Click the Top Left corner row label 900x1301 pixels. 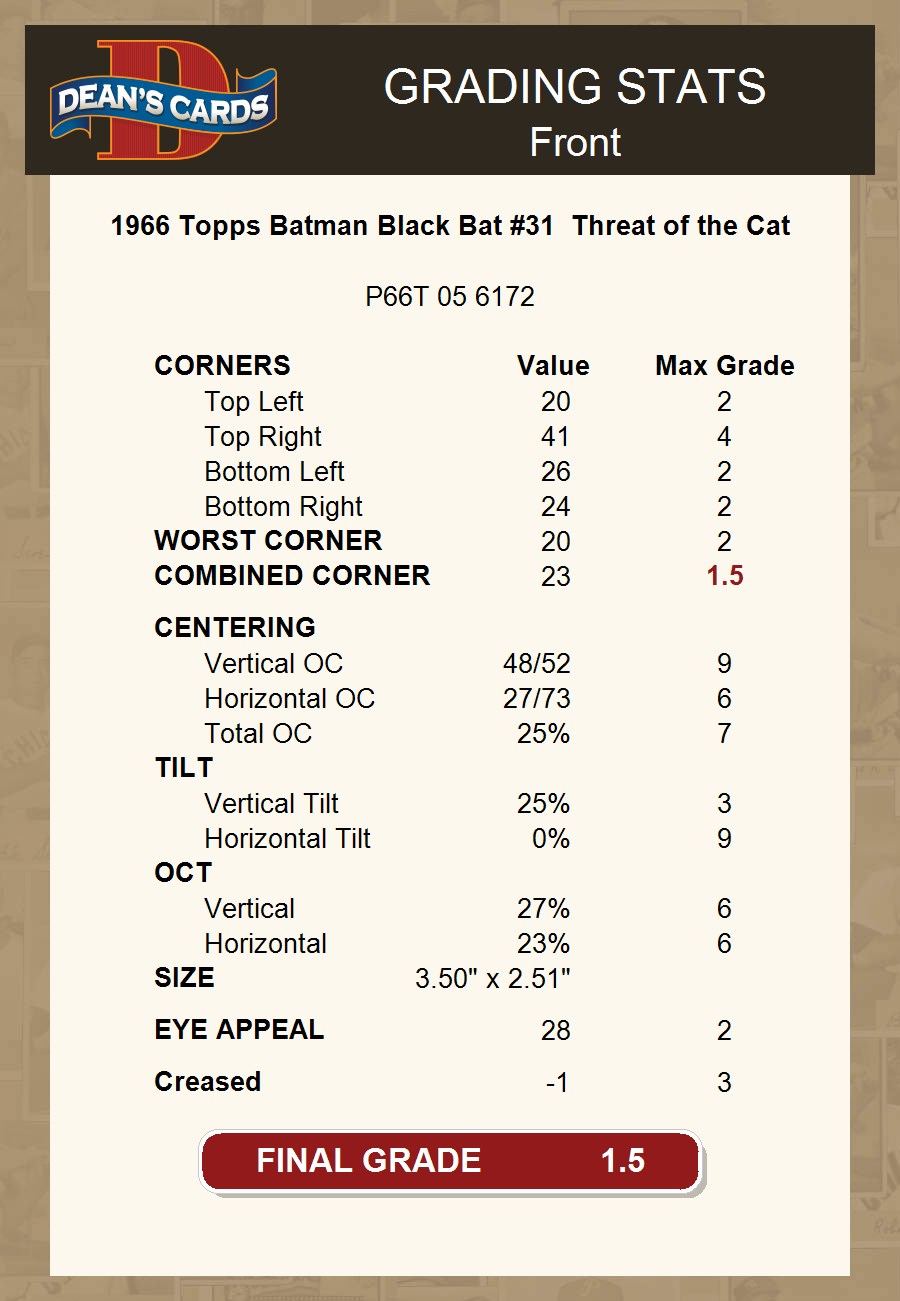pos(254,402)
